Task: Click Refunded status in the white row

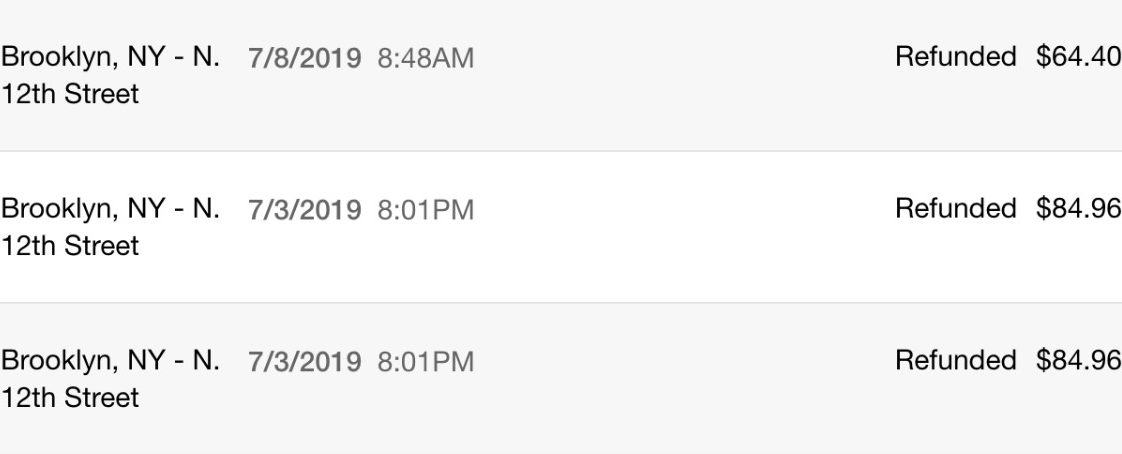Action: tap(955, 208)
